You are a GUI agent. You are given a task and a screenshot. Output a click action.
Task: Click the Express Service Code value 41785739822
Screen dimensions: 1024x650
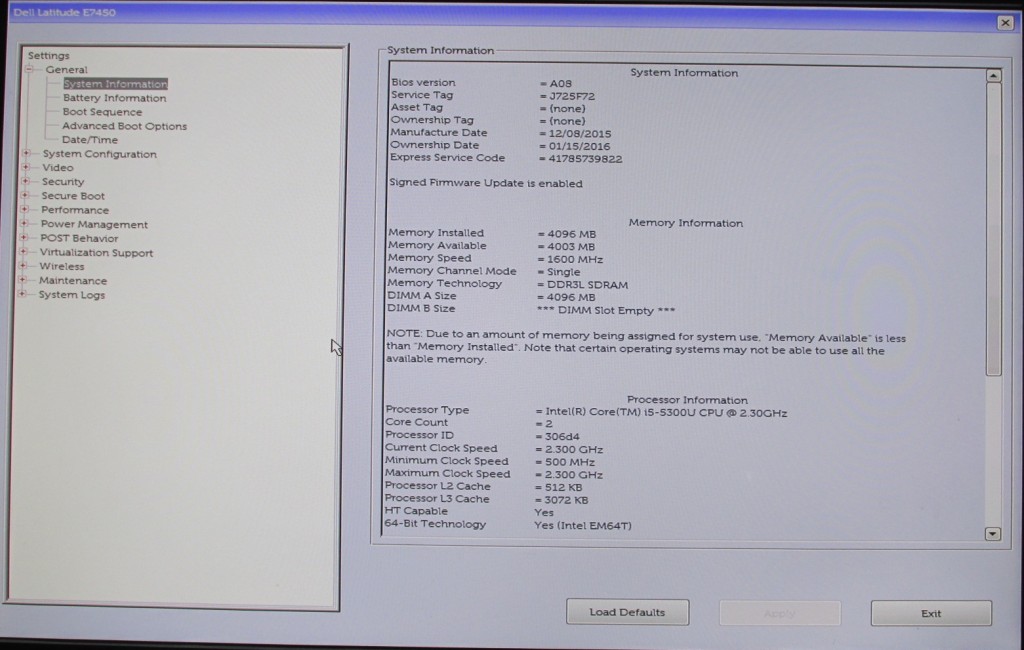tap(585, 159)
